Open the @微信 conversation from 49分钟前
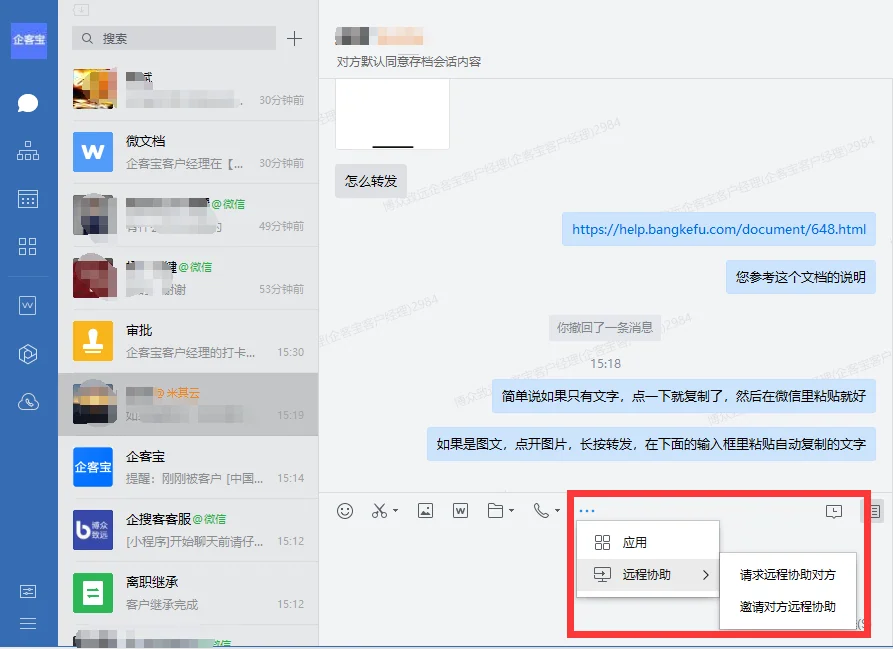Screen dimensions: 893x649 188,215
